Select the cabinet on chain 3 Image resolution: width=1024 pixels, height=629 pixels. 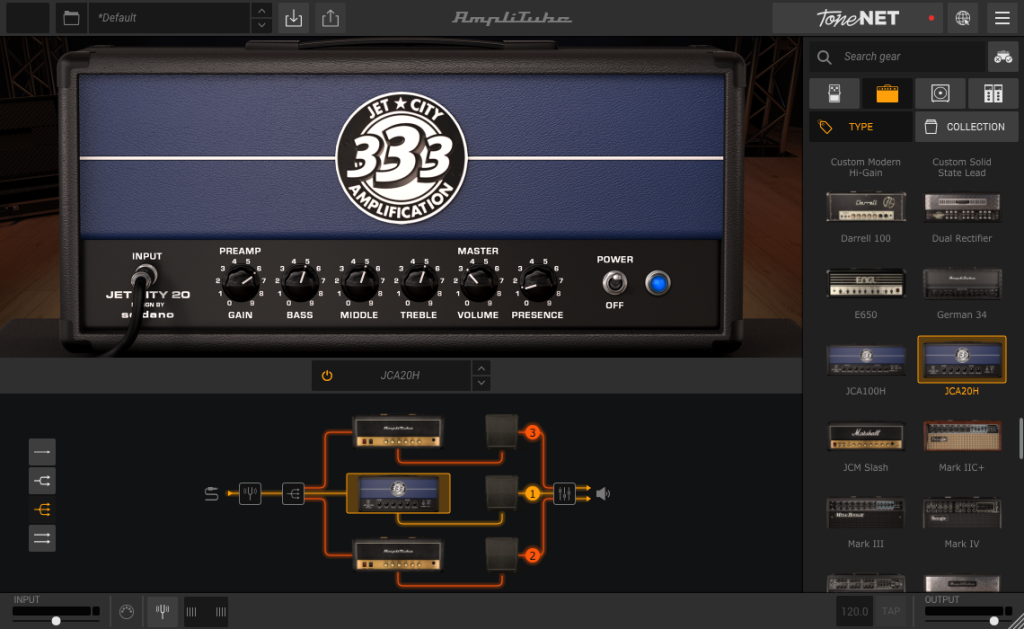coord(502,432)
